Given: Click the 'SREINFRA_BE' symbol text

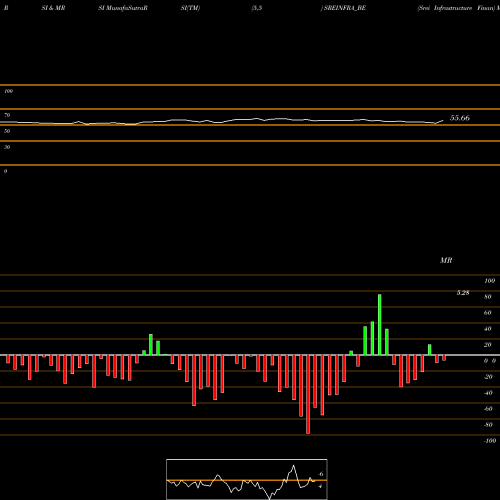Looking at the screenshot, I should click(345, 8).
